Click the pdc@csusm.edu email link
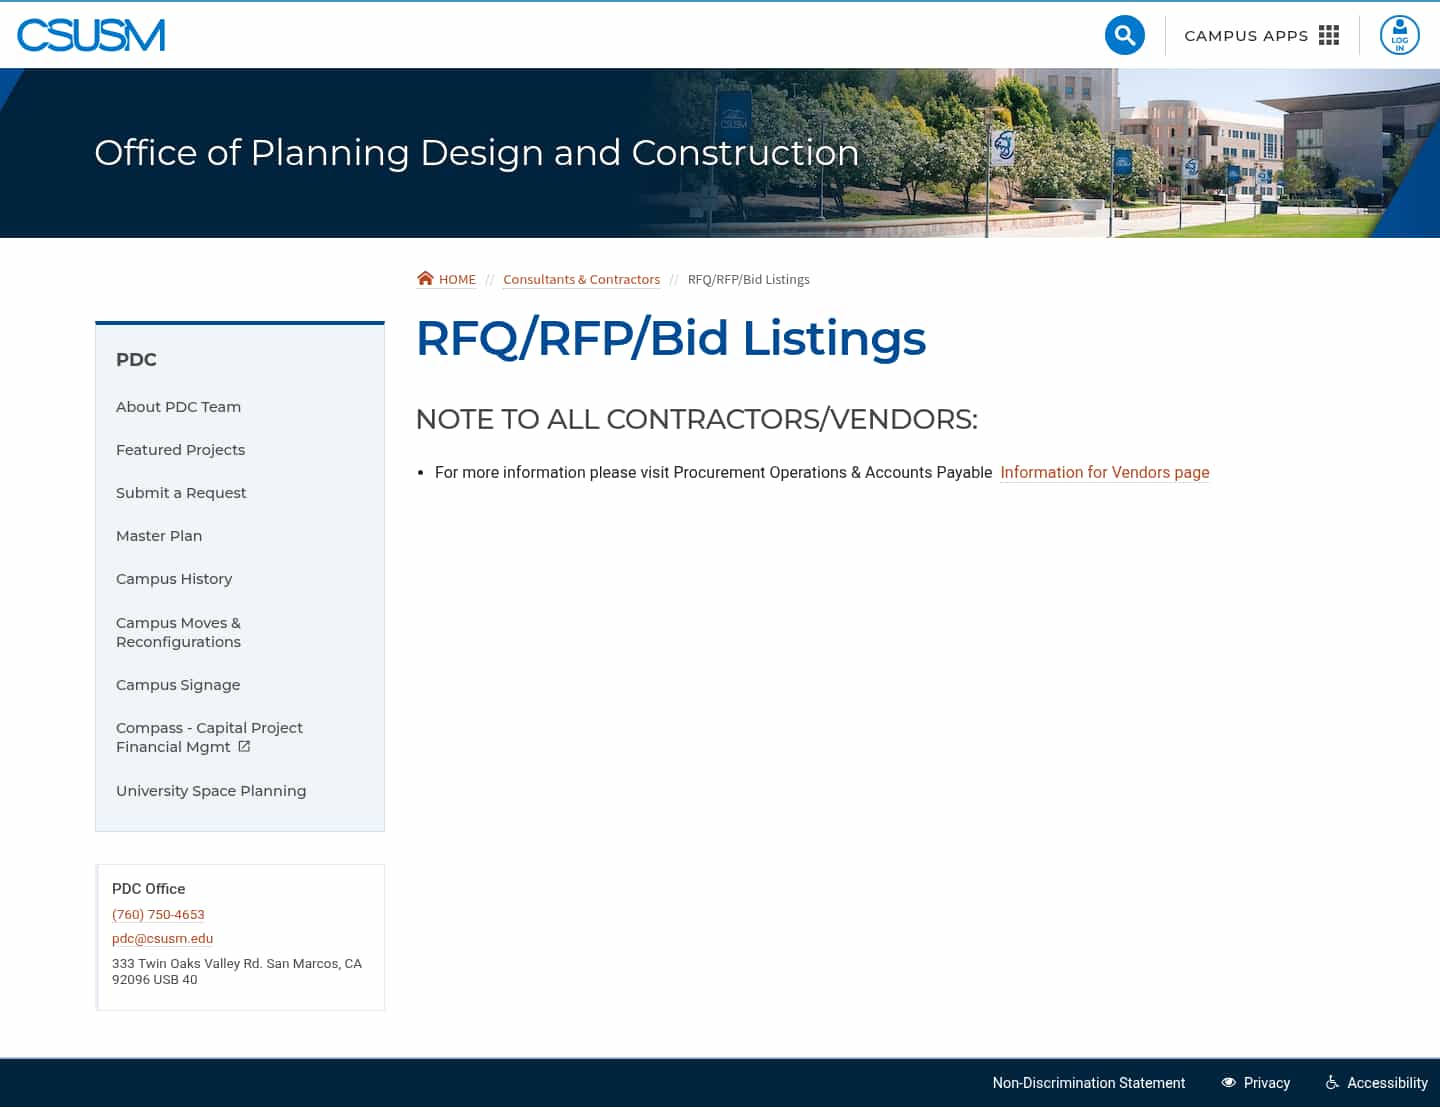The image size is (1440, 1107). pyautogui.click(x=162, y=938)
